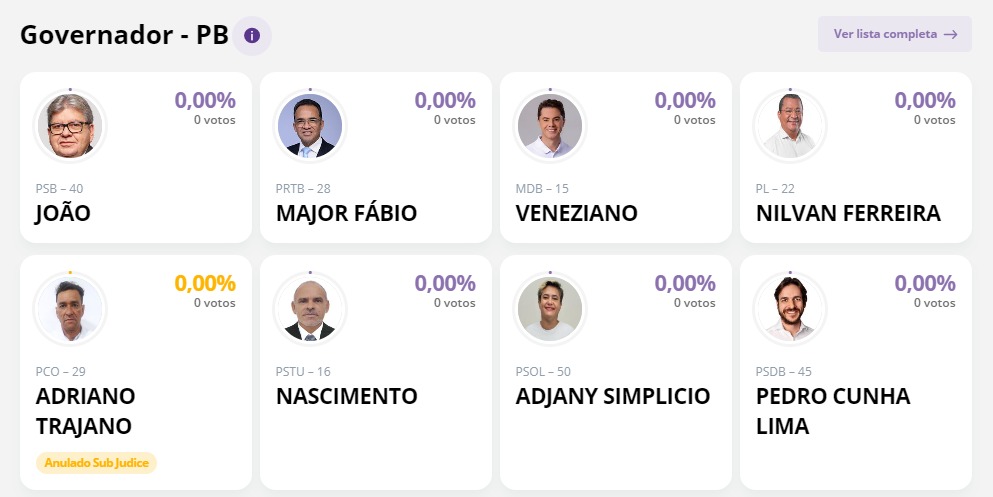
Task: Open Adriano Trajano's photo
Action: (x=70, y=308)
